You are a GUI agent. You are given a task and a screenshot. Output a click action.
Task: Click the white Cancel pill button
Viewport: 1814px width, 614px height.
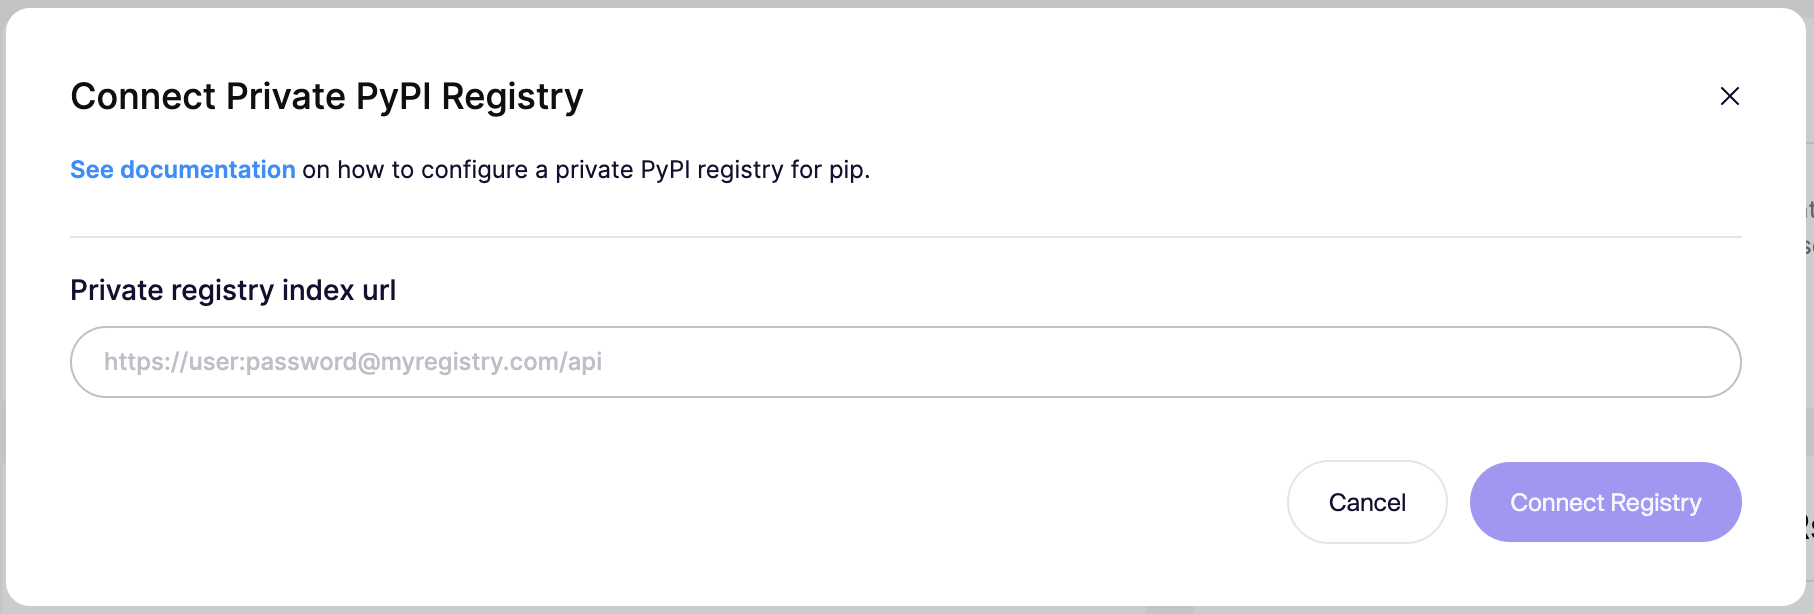[1366, 502]
